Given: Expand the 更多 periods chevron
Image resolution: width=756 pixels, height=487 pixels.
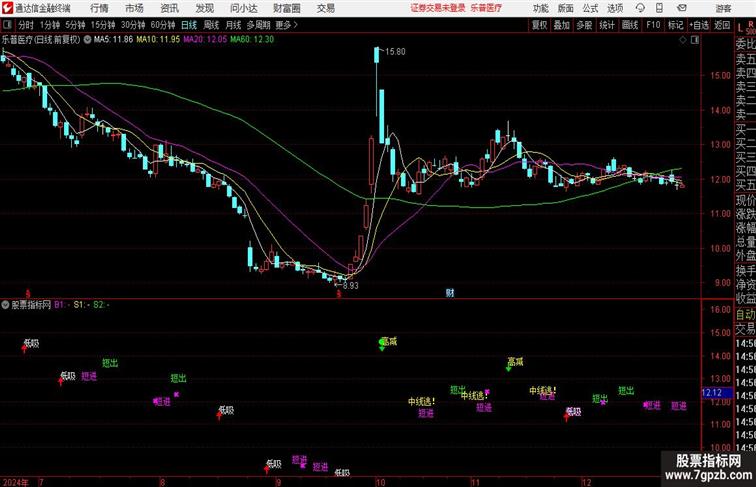Looking at the screenshot, I should pos(296,25).
